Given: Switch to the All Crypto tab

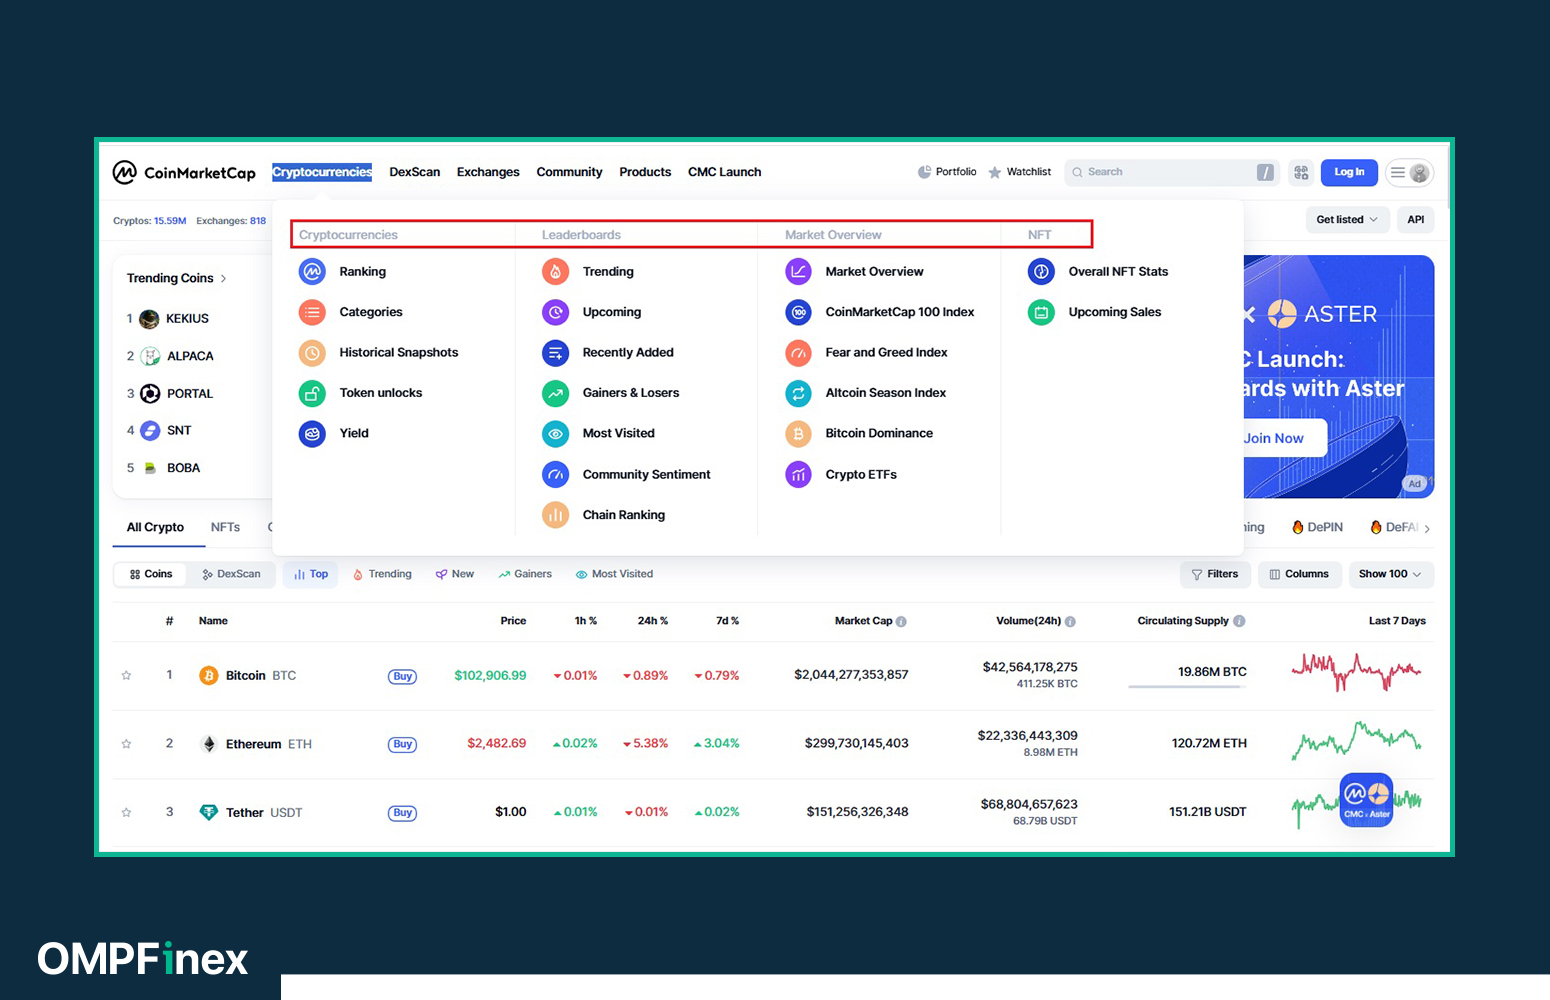Looking at the screenshot, I should coord(155,527).
